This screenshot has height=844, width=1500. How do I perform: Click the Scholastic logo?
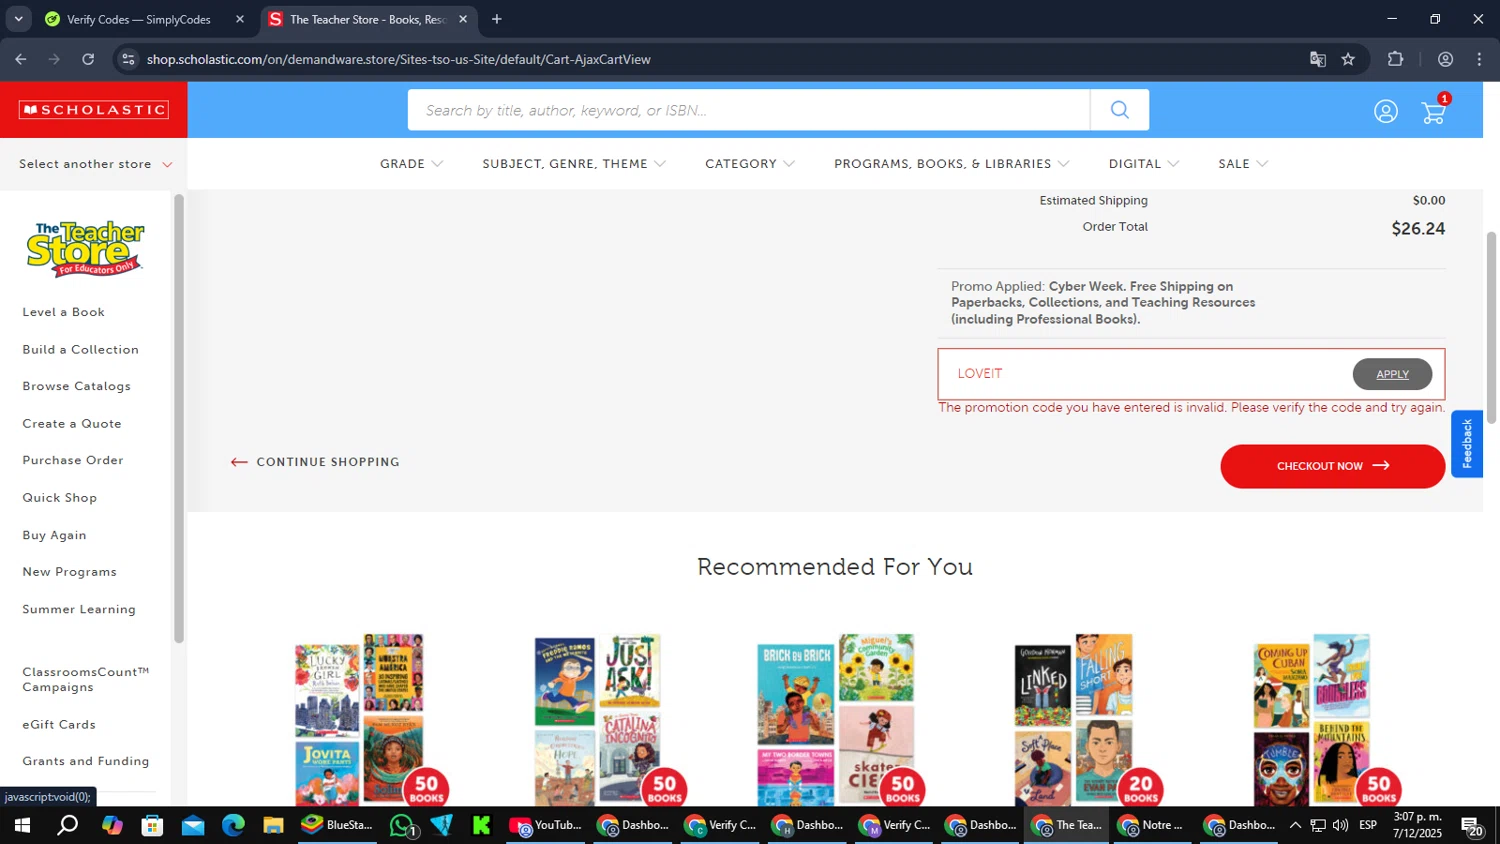coord(93,110)
